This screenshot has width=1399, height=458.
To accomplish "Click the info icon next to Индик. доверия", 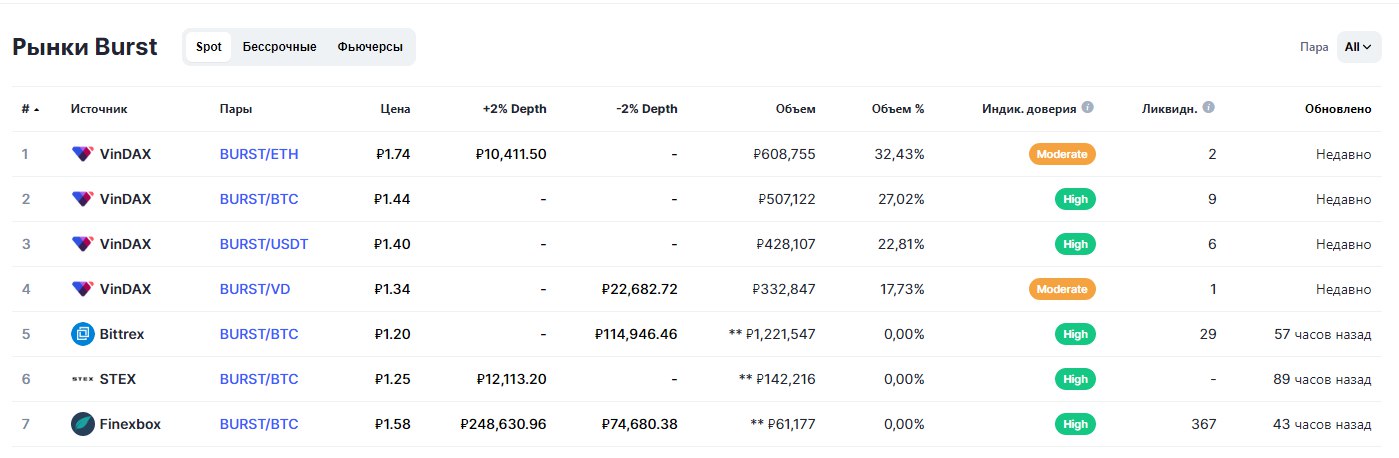I will point(1087,107).
